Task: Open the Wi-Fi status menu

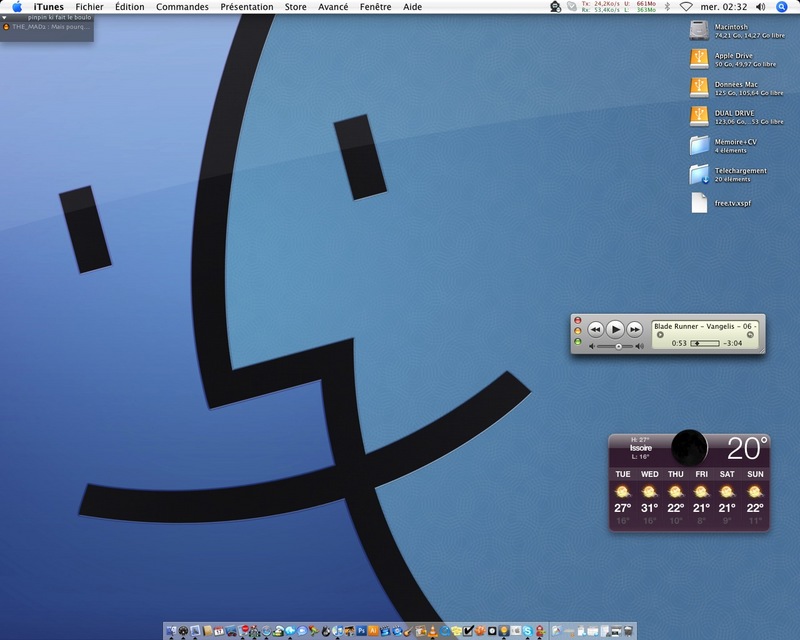Action: click(x=686, y=7)
